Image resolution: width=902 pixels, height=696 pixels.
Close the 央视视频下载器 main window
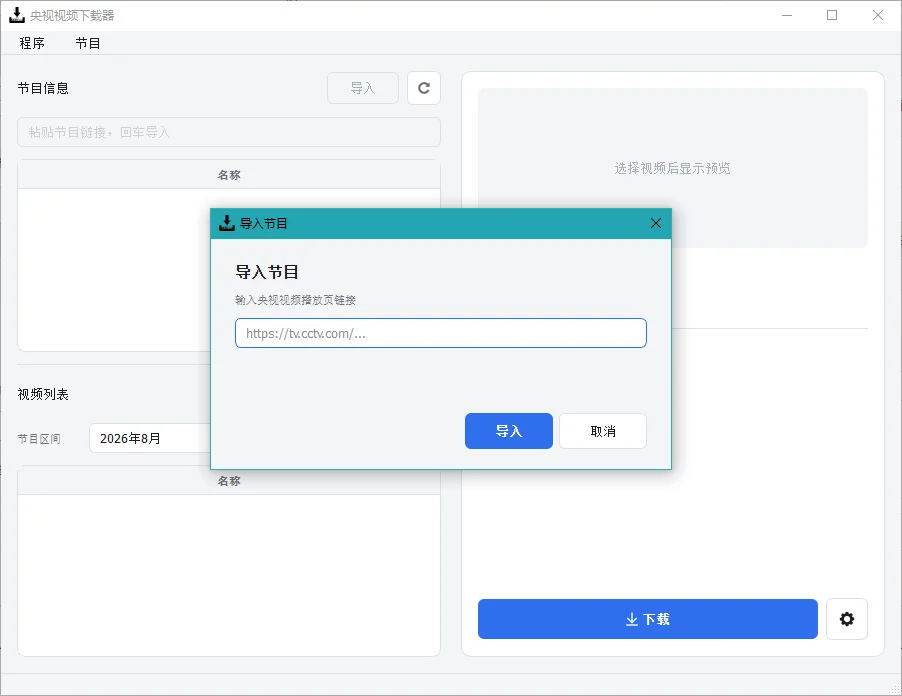tap(878, 15)
